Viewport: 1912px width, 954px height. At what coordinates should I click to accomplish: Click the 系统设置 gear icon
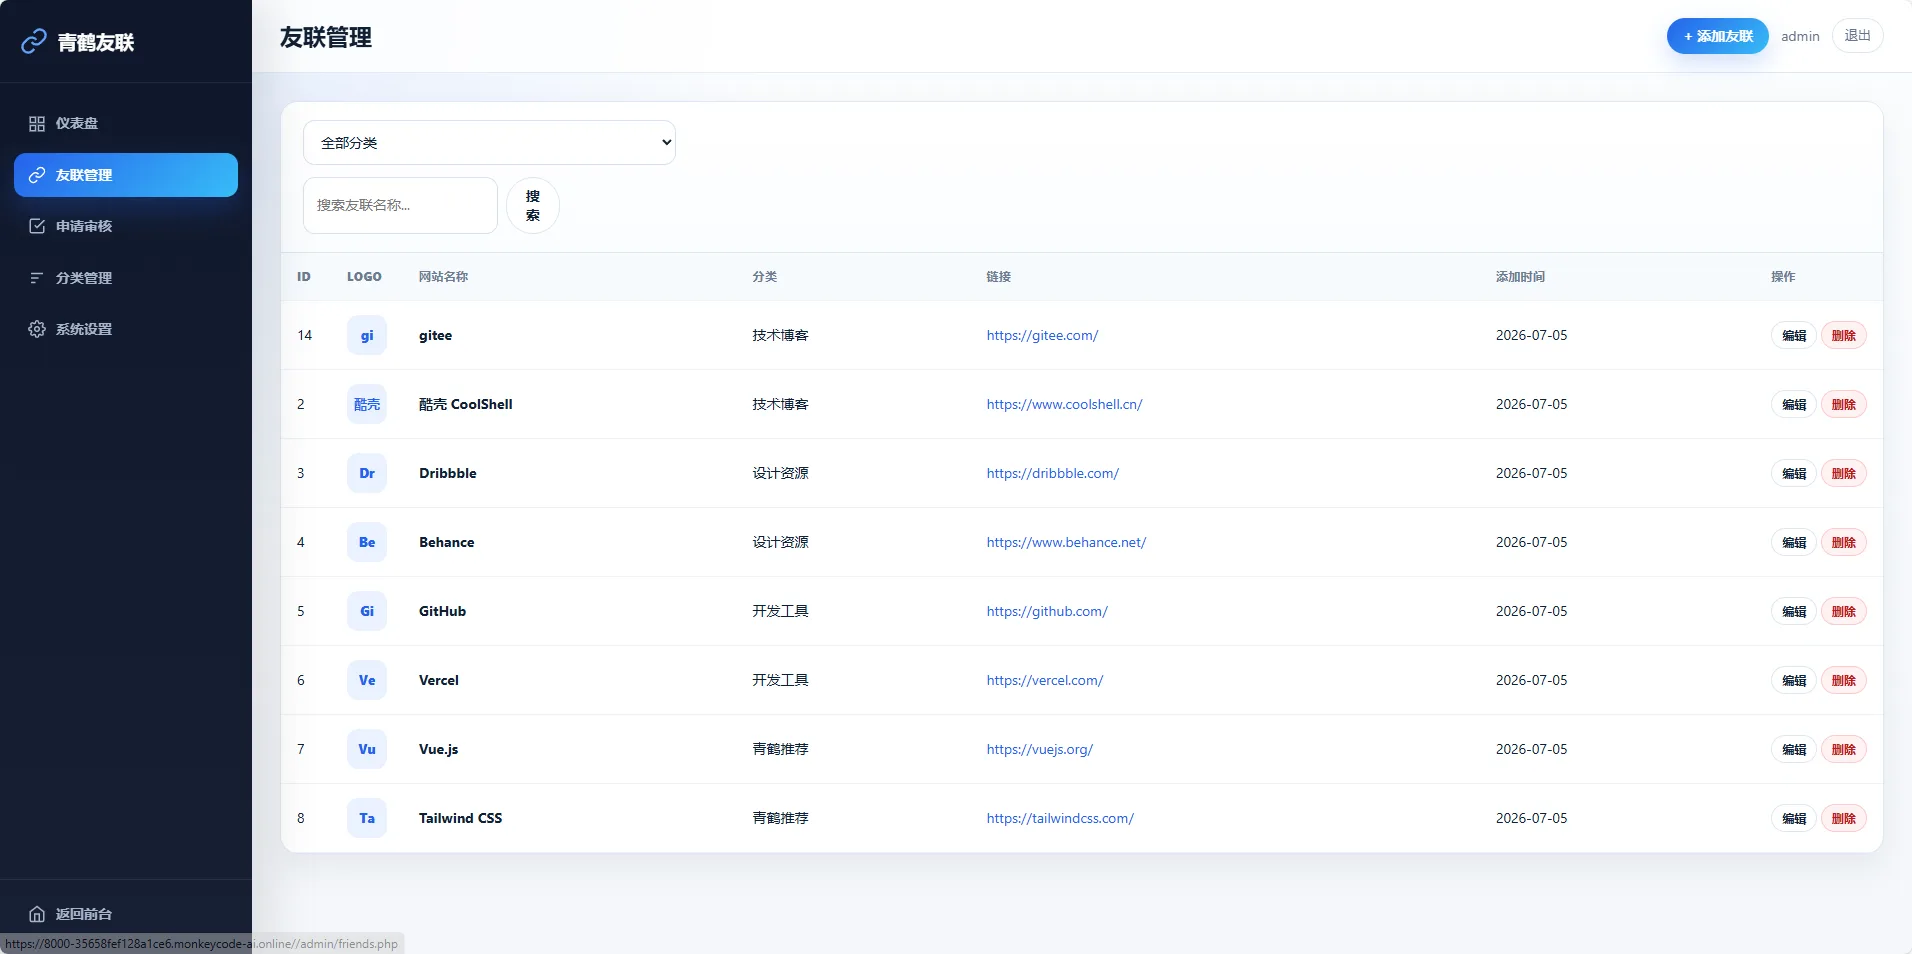pos(37,329)
